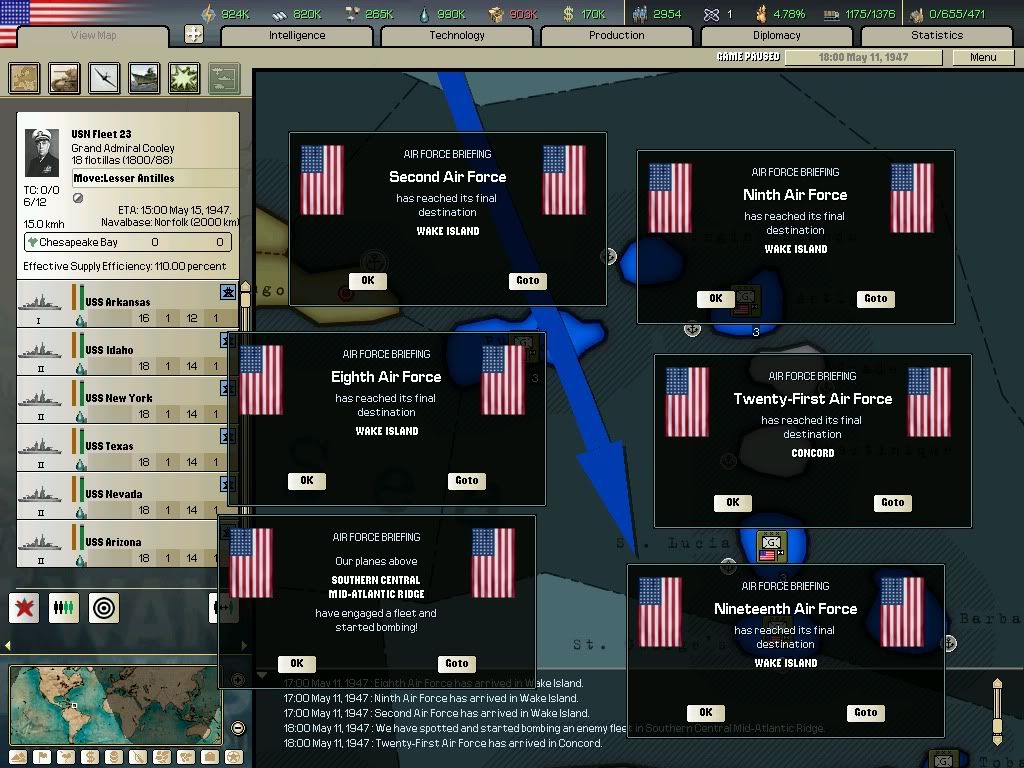Click Goto in Eighth Air Force briefing
This screenshot has height=768, width=1024.
click(x=467, y=481)
